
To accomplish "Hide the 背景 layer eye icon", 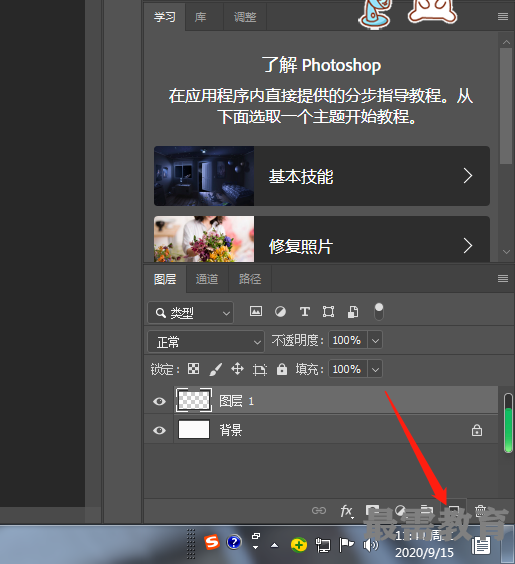I will coord(159,430).
